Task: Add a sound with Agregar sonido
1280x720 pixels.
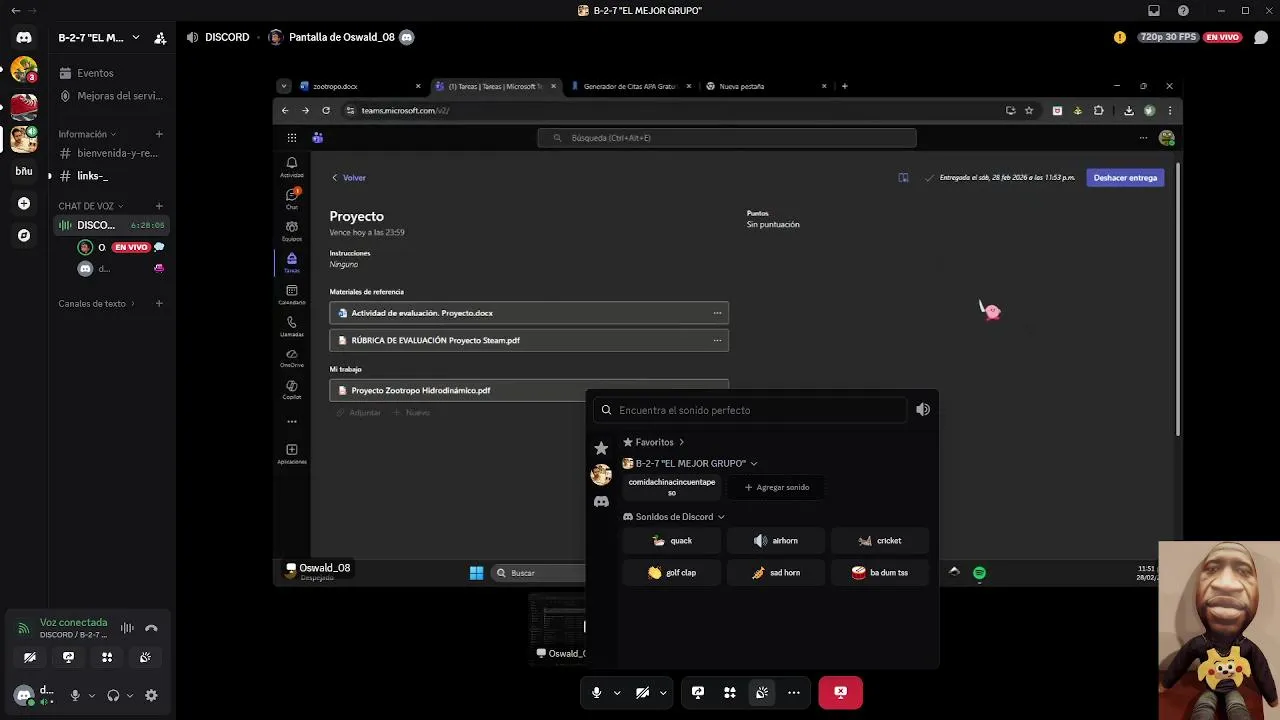Action: pyautogui.click(x=777, y=487)
